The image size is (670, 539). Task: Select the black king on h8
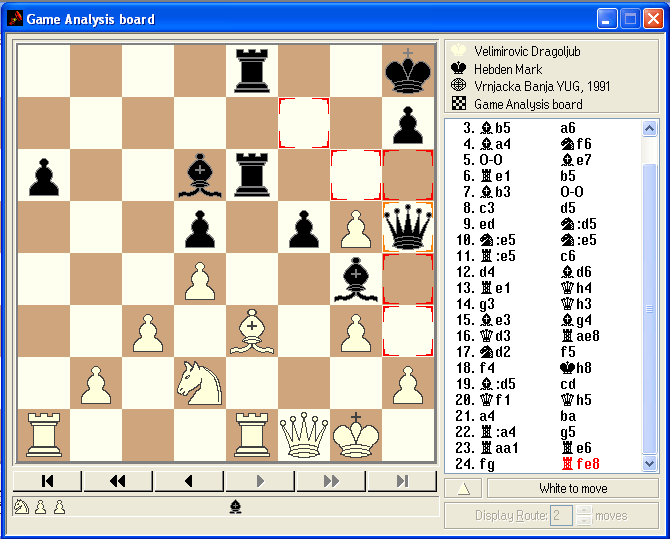tap(408, 71)
